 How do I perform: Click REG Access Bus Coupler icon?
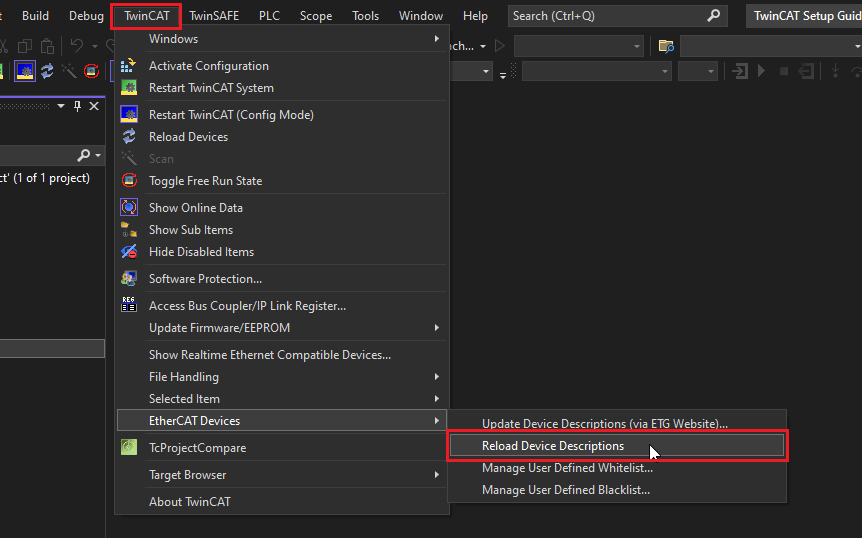click(x=129, y=305)
